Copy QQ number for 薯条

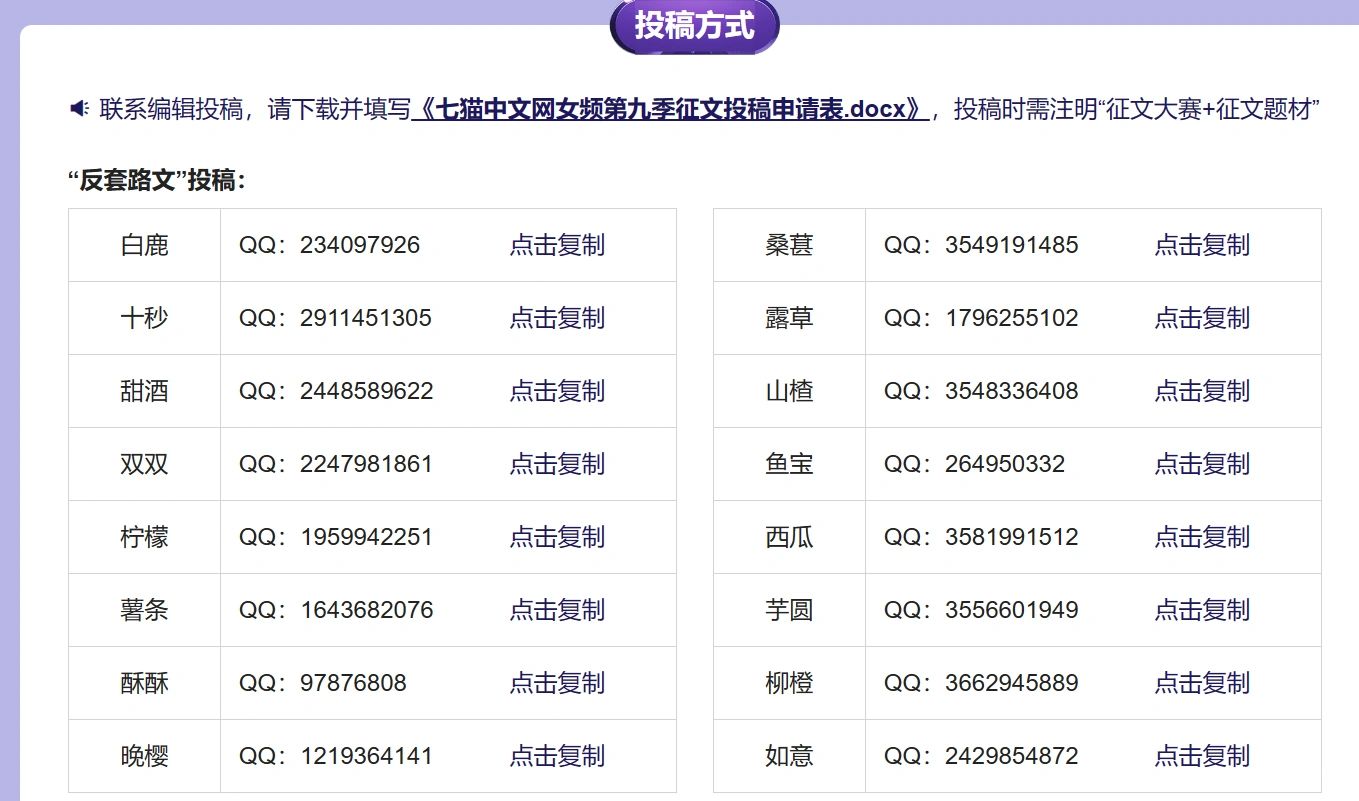(x=557, y=610)
